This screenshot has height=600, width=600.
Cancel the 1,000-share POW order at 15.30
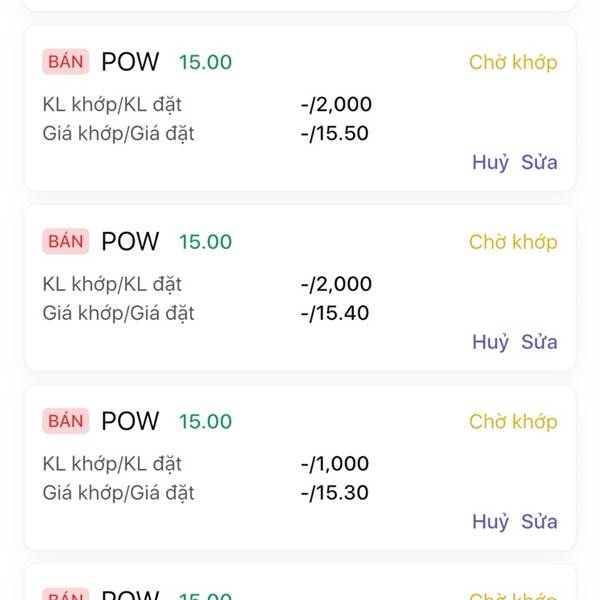490,521
